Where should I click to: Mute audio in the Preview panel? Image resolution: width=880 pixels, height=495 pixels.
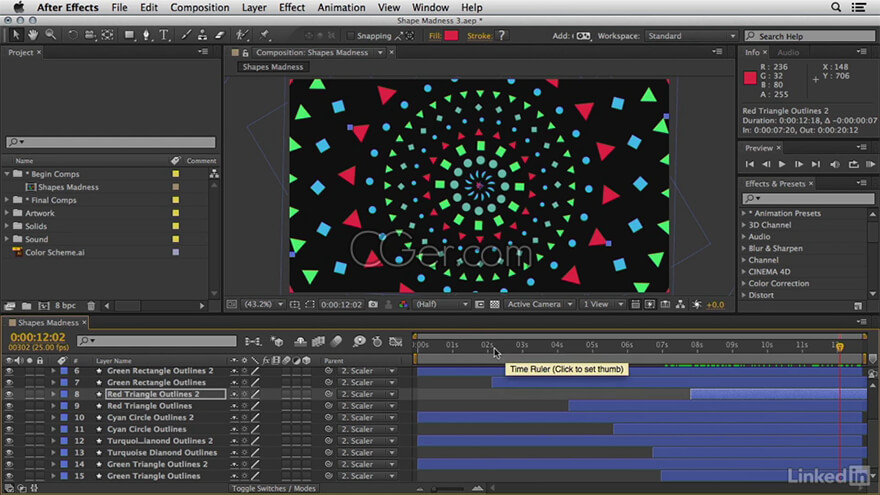(835, 164)
